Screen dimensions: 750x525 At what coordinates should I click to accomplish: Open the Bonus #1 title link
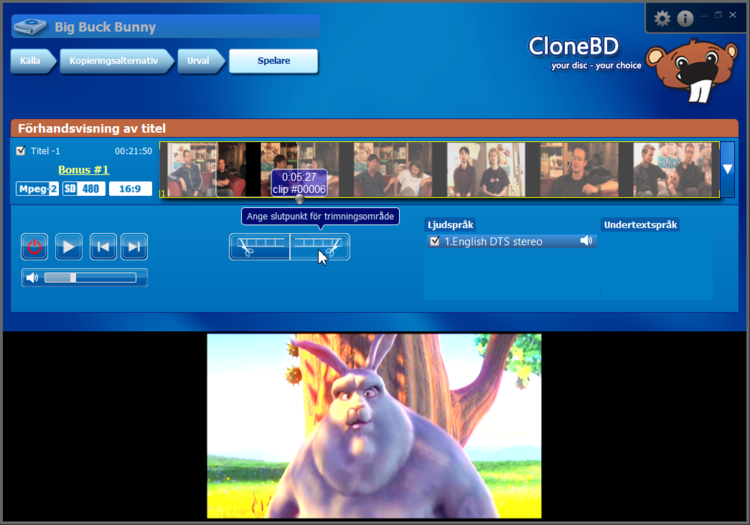(x=84, y=170)
